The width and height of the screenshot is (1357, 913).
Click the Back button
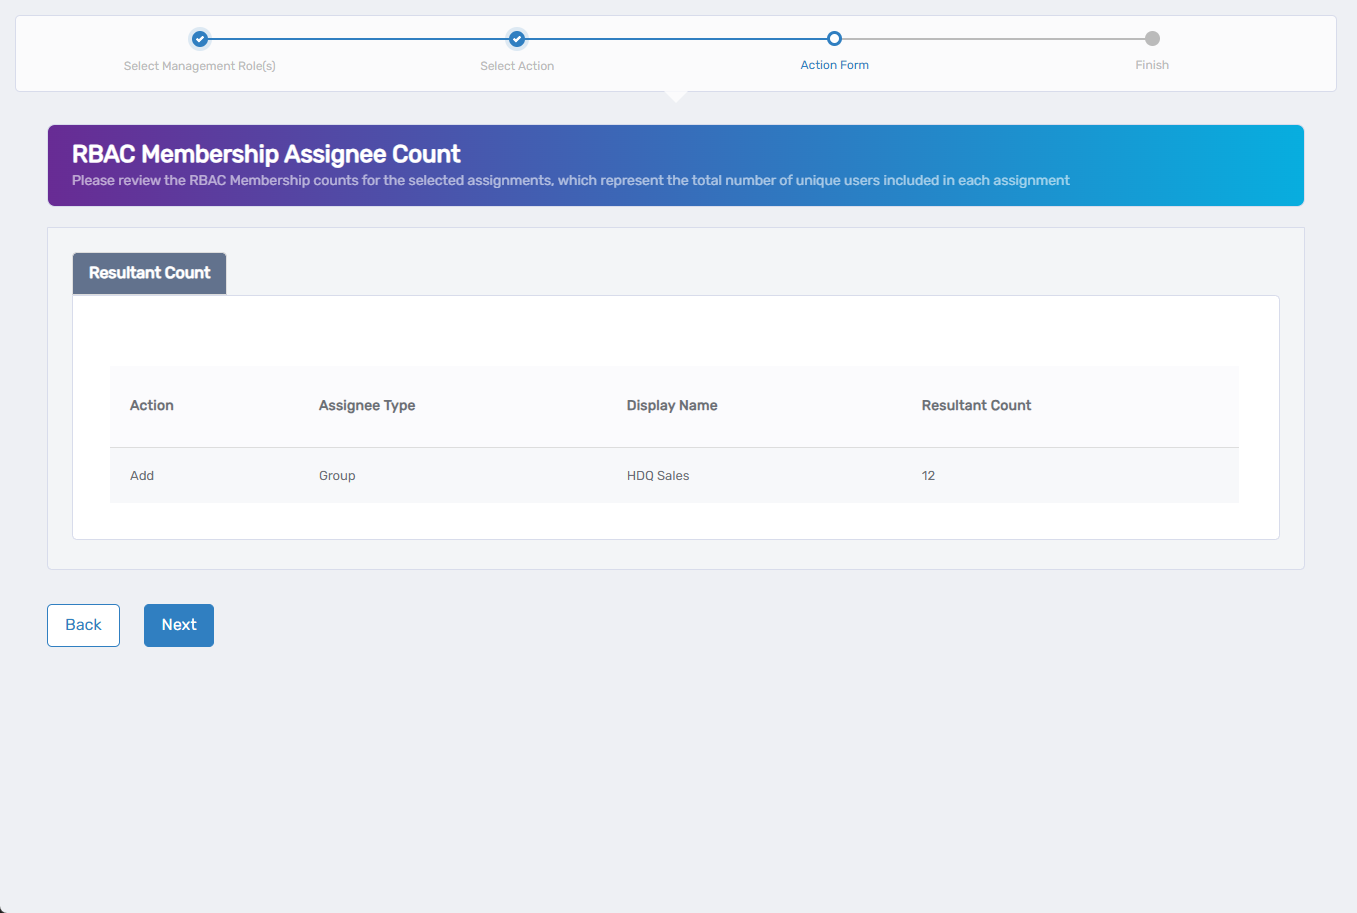83,624
